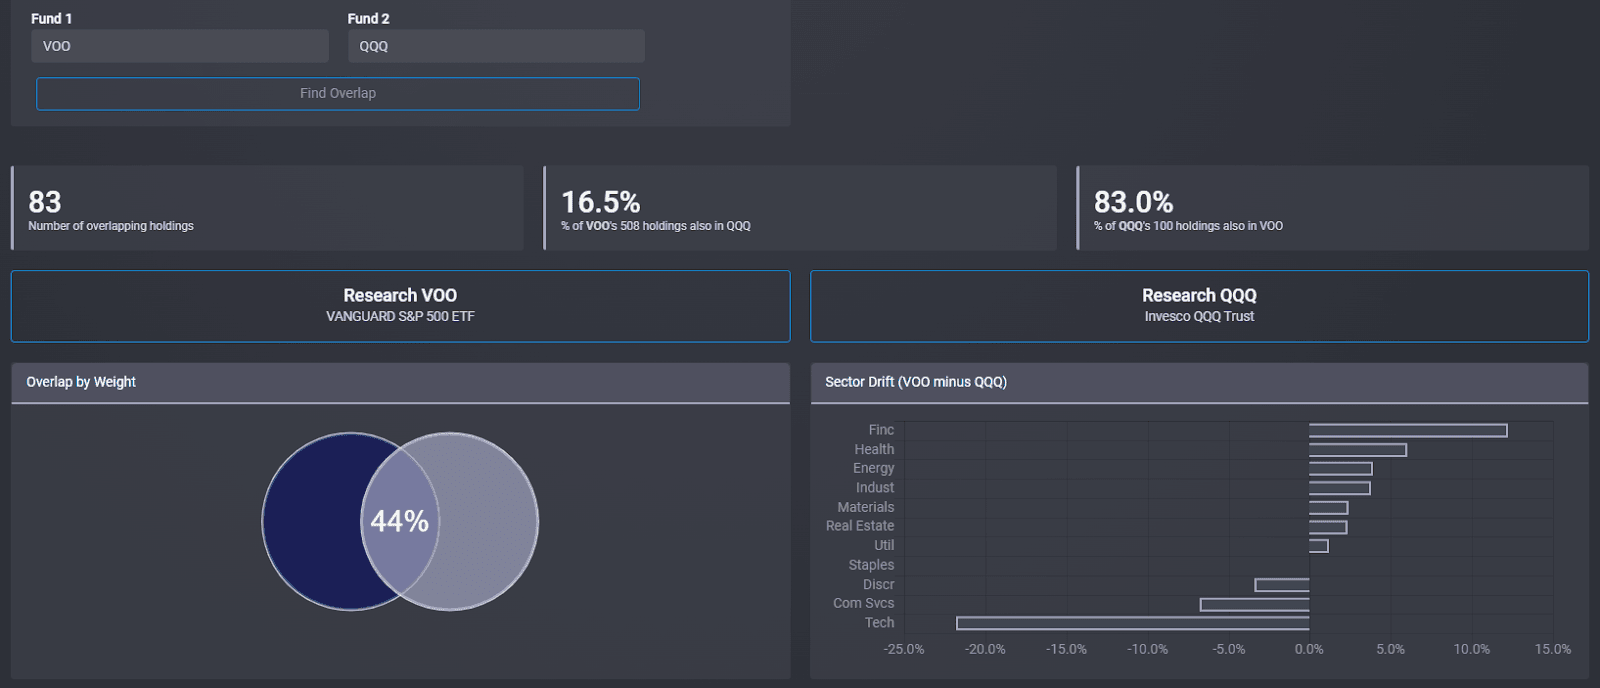Click the -25.0% x-axis tick label
The width and height of the screenshot is (1600, 688).
[x=904, y=649]
